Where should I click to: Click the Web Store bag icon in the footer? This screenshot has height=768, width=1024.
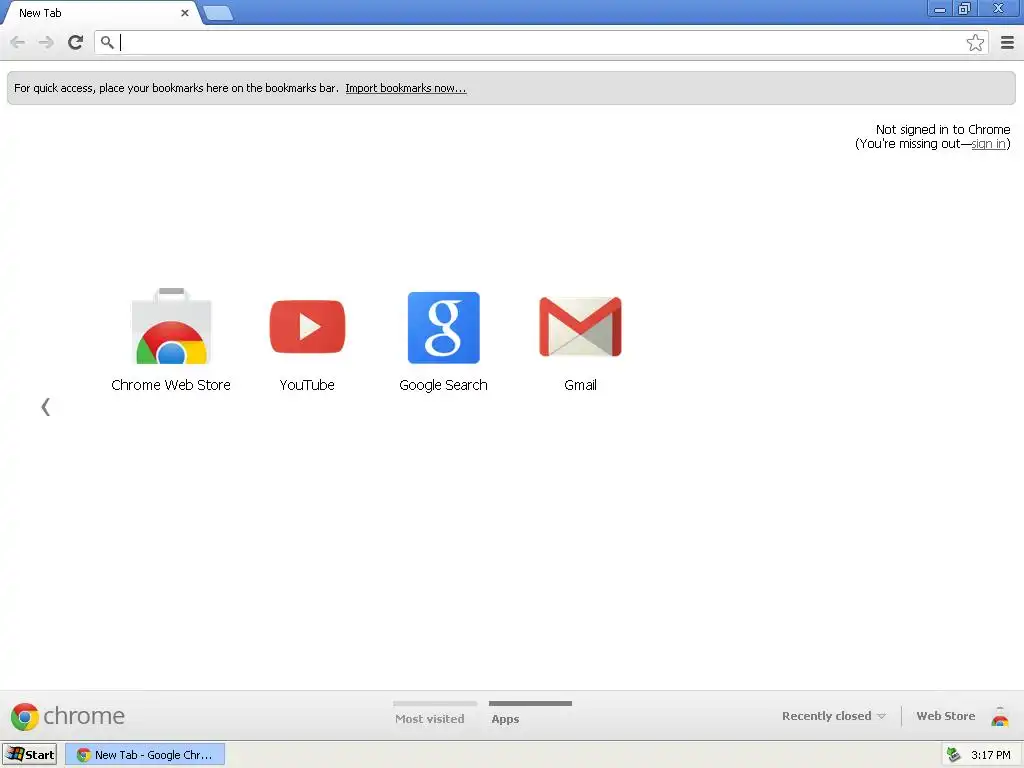click(x=1000, y=716)
